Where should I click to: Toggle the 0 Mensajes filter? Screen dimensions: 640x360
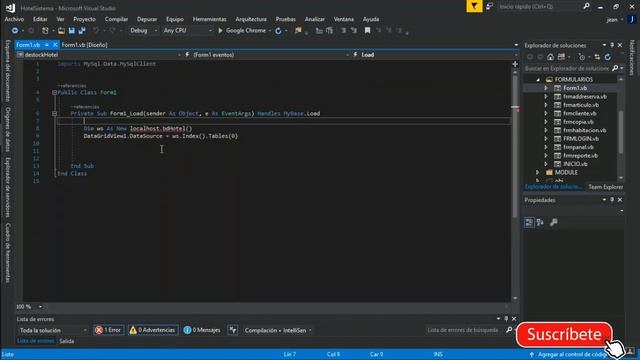[202, 330]
